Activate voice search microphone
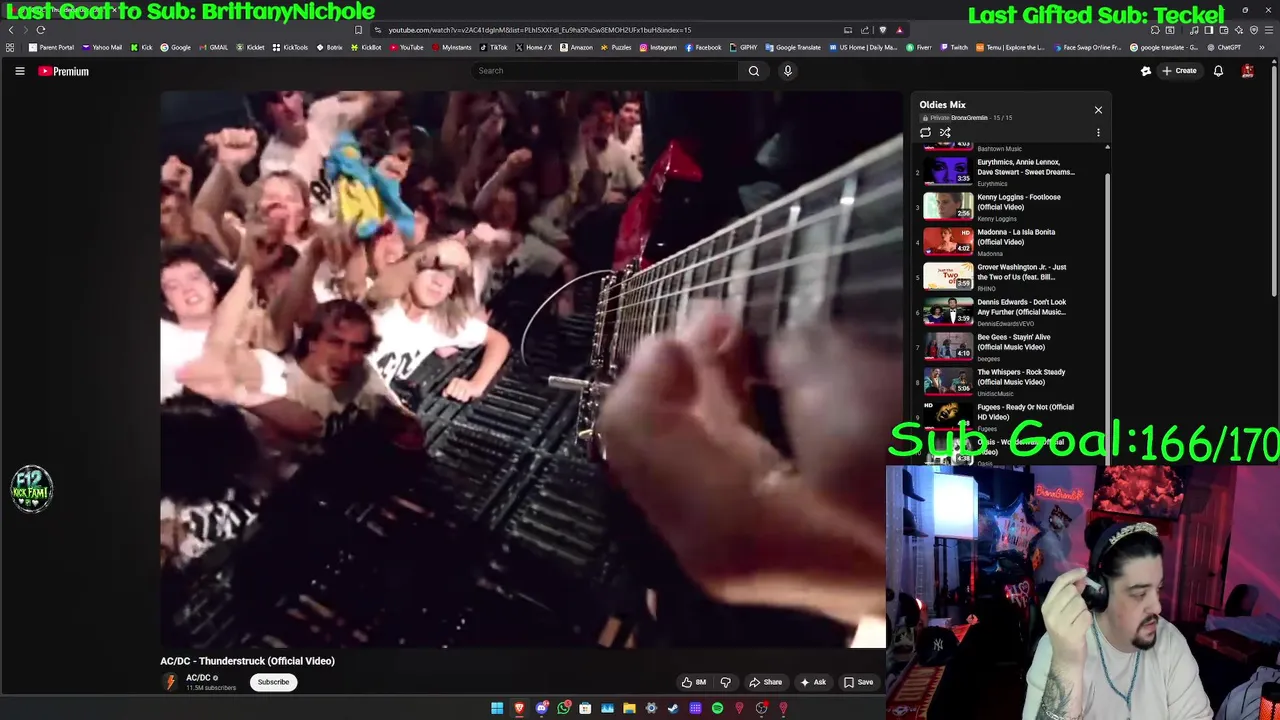Screen dimensions: 1280x720 pyautogui.click(x=788, y=71)
